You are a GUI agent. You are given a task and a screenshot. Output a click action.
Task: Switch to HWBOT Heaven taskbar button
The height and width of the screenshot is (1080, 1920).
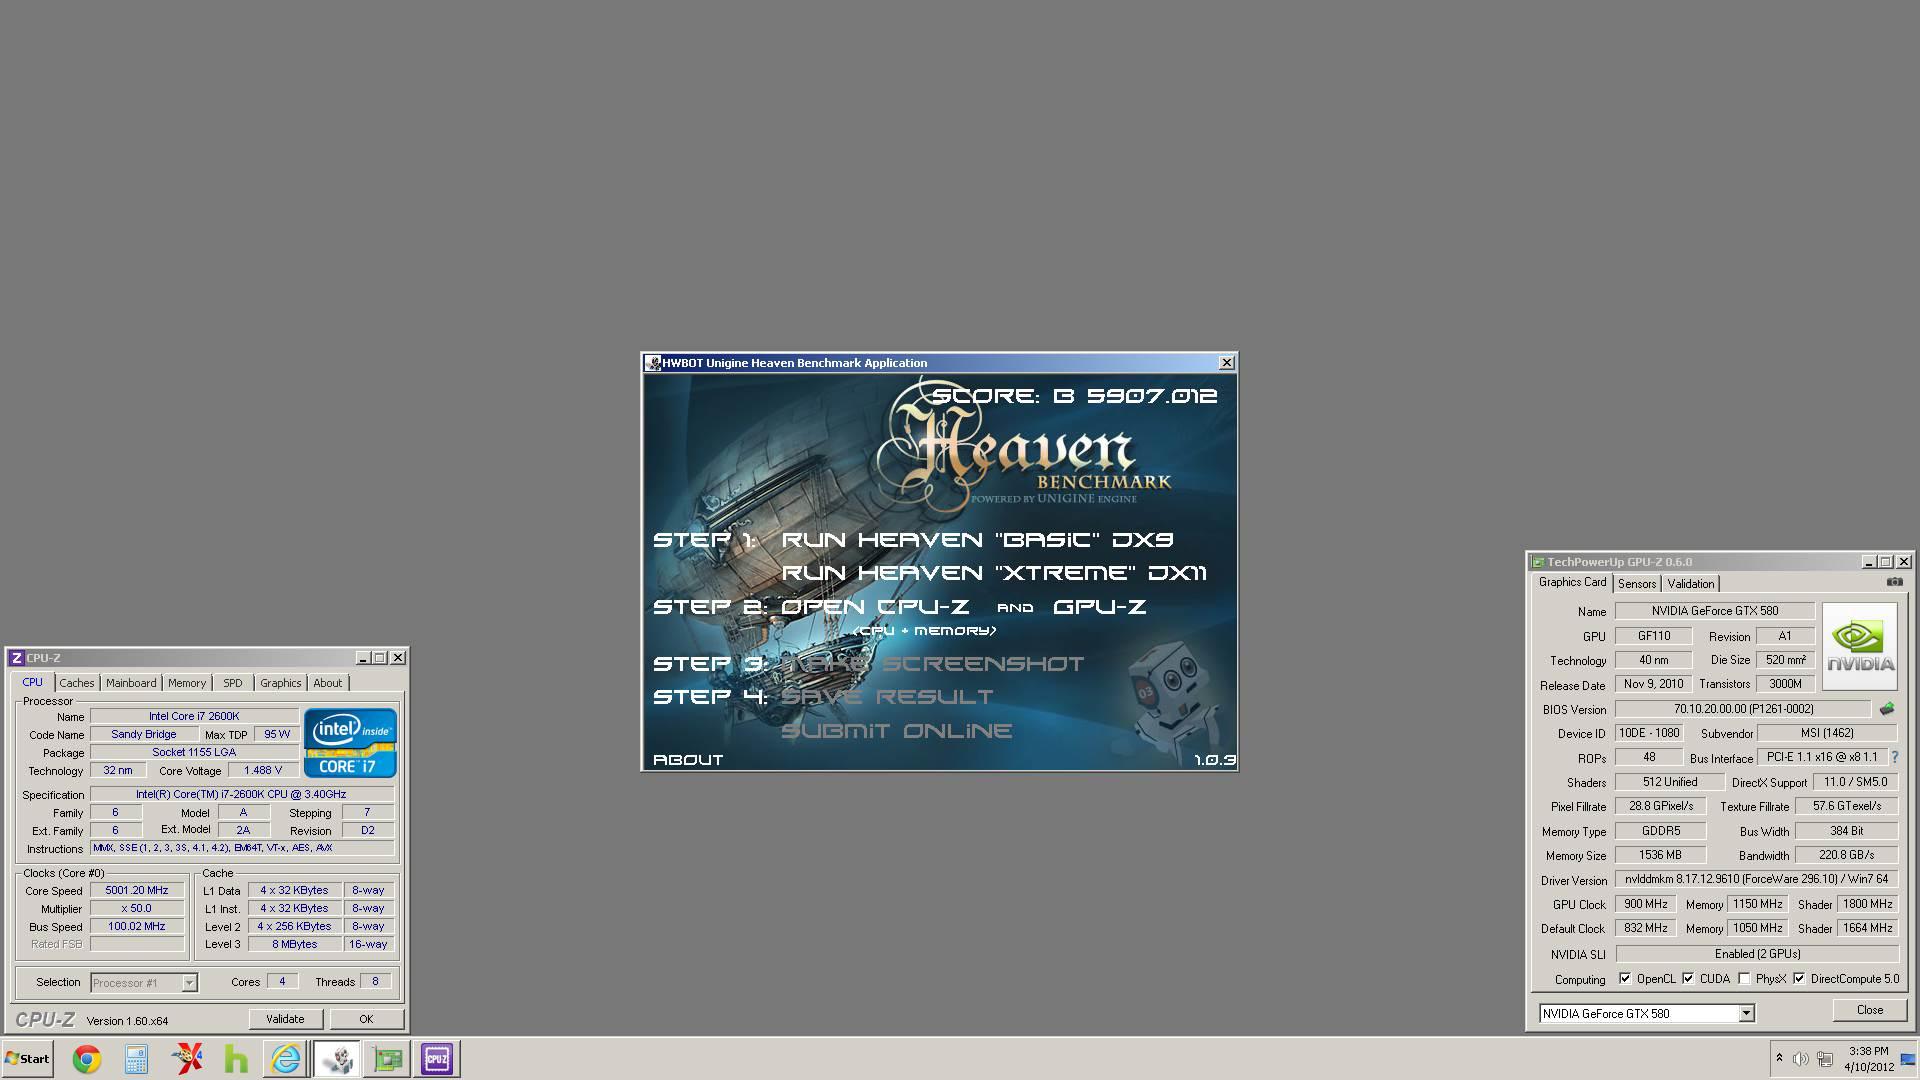point(337,1059)
